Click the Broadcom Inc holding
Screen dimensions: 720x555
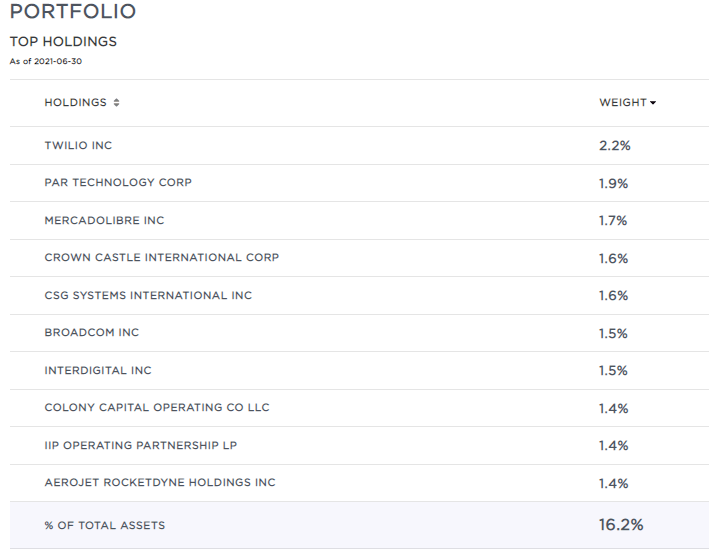pos(91,333)
